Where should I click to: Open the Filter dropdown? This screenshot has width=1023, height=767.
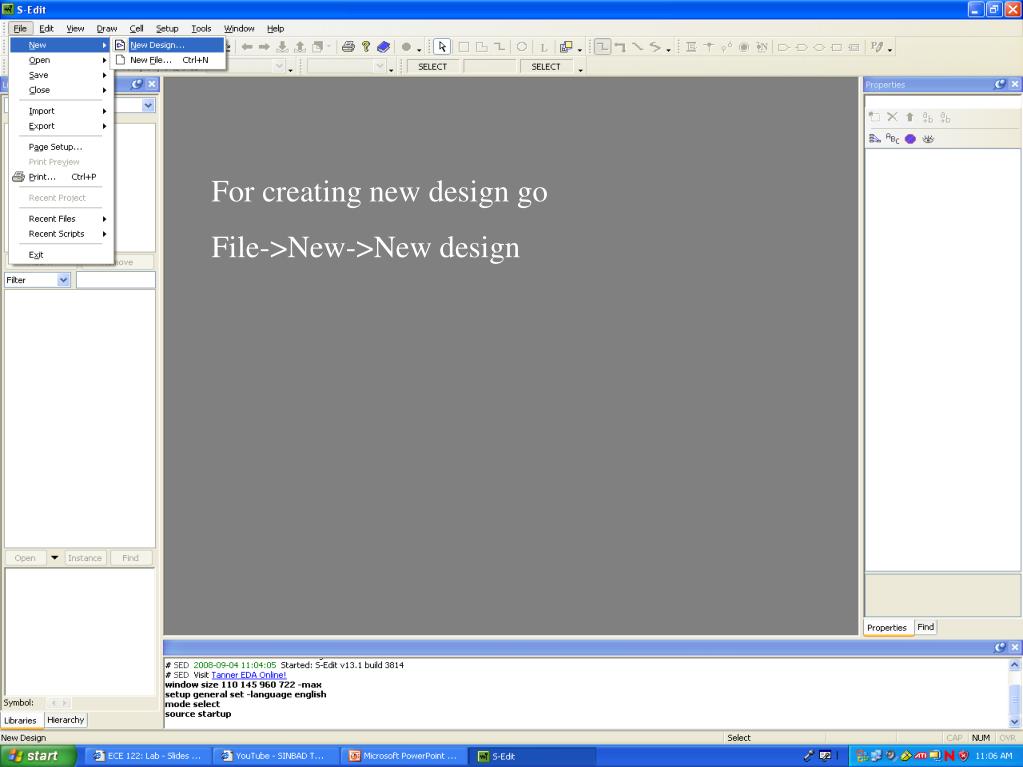[63, 280]
